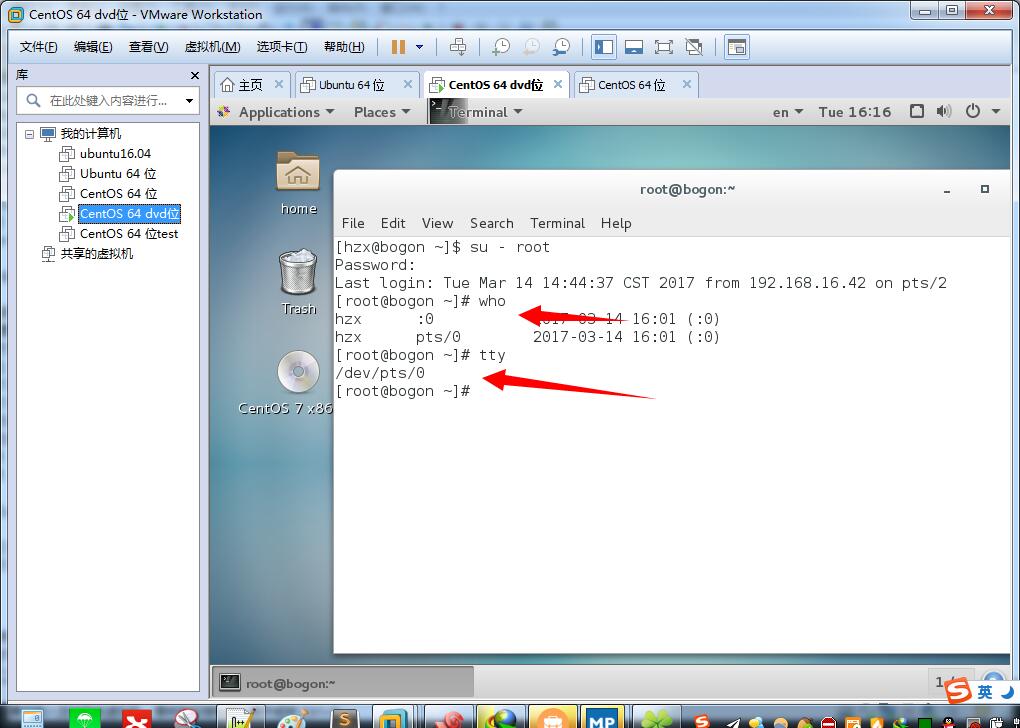This screenshot has width=1020, height=728.
Task: Minimize the root@bogon terminal window
Action: pyautogui.click(x=947, y=190)
